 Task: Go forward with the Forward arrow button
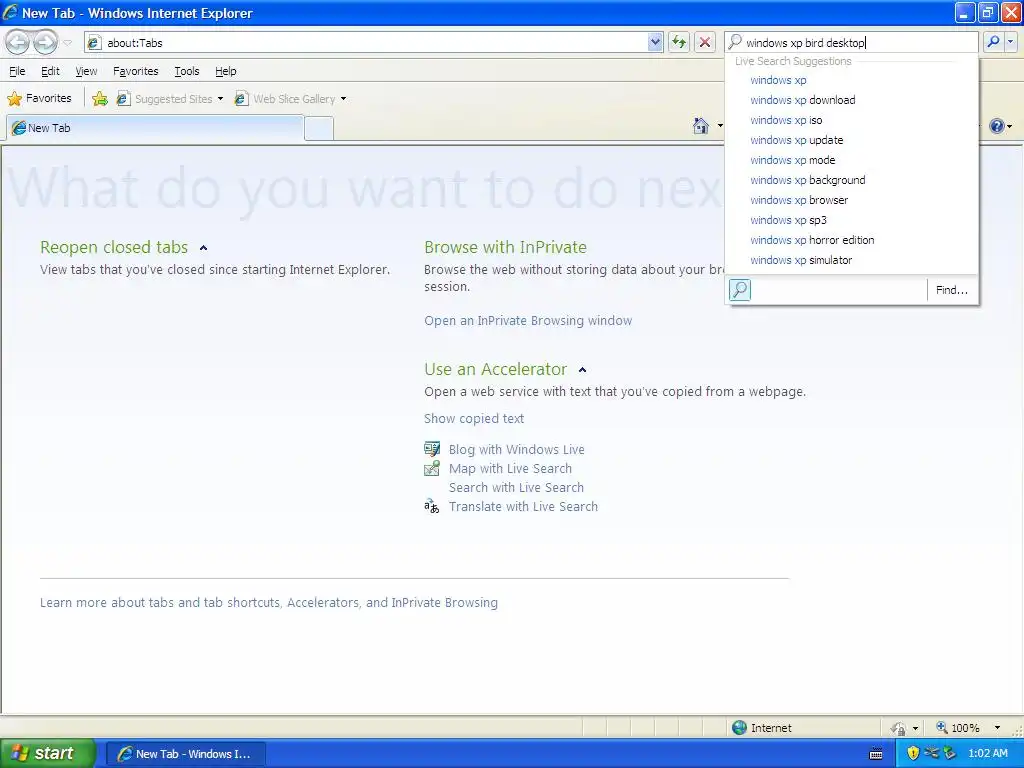coord(45,42)
